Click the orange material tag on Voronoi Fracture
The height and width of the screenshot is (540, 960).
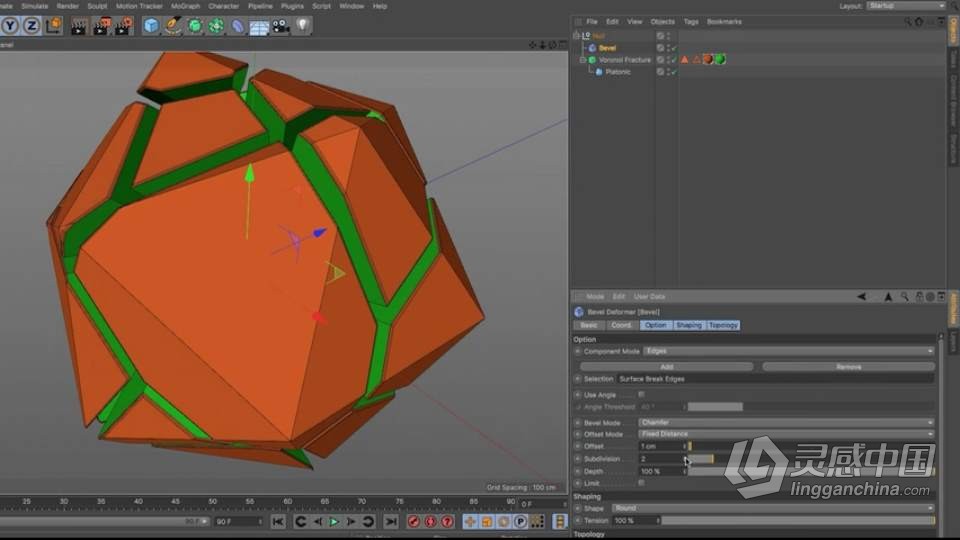[708, 59]
